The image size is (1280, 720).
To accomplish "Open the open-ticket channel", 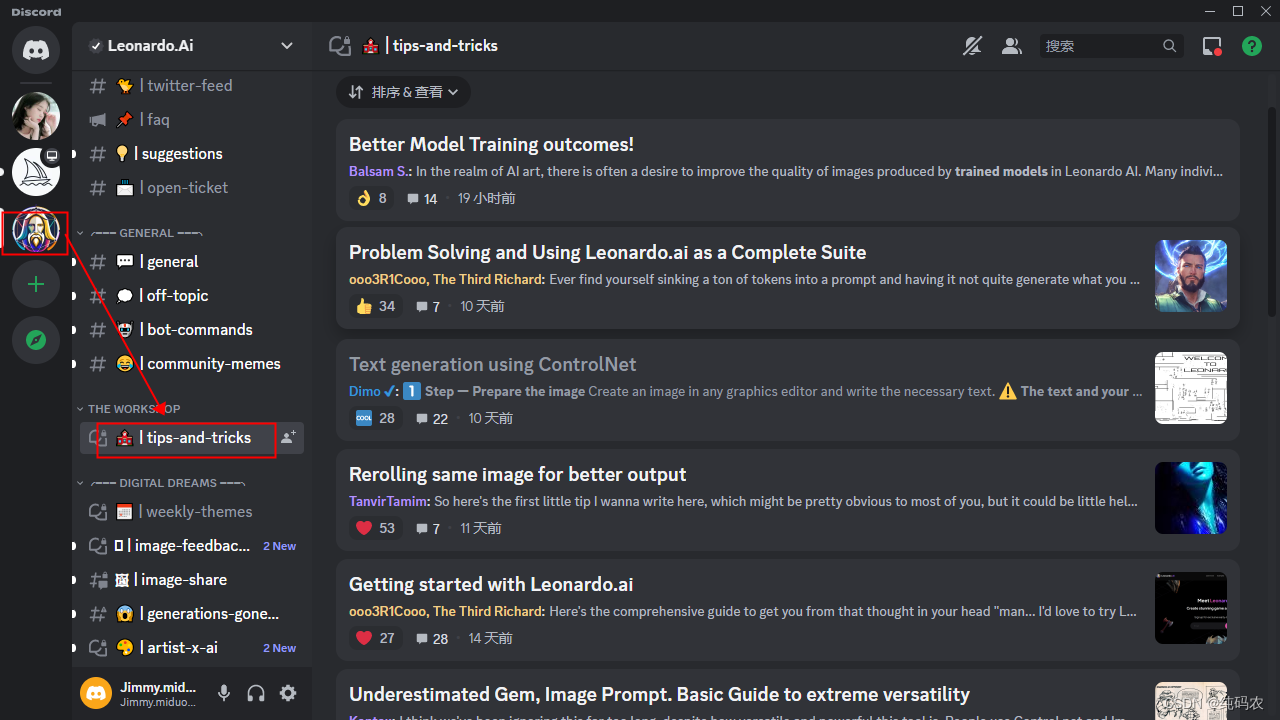I will [x=192, y=187].
